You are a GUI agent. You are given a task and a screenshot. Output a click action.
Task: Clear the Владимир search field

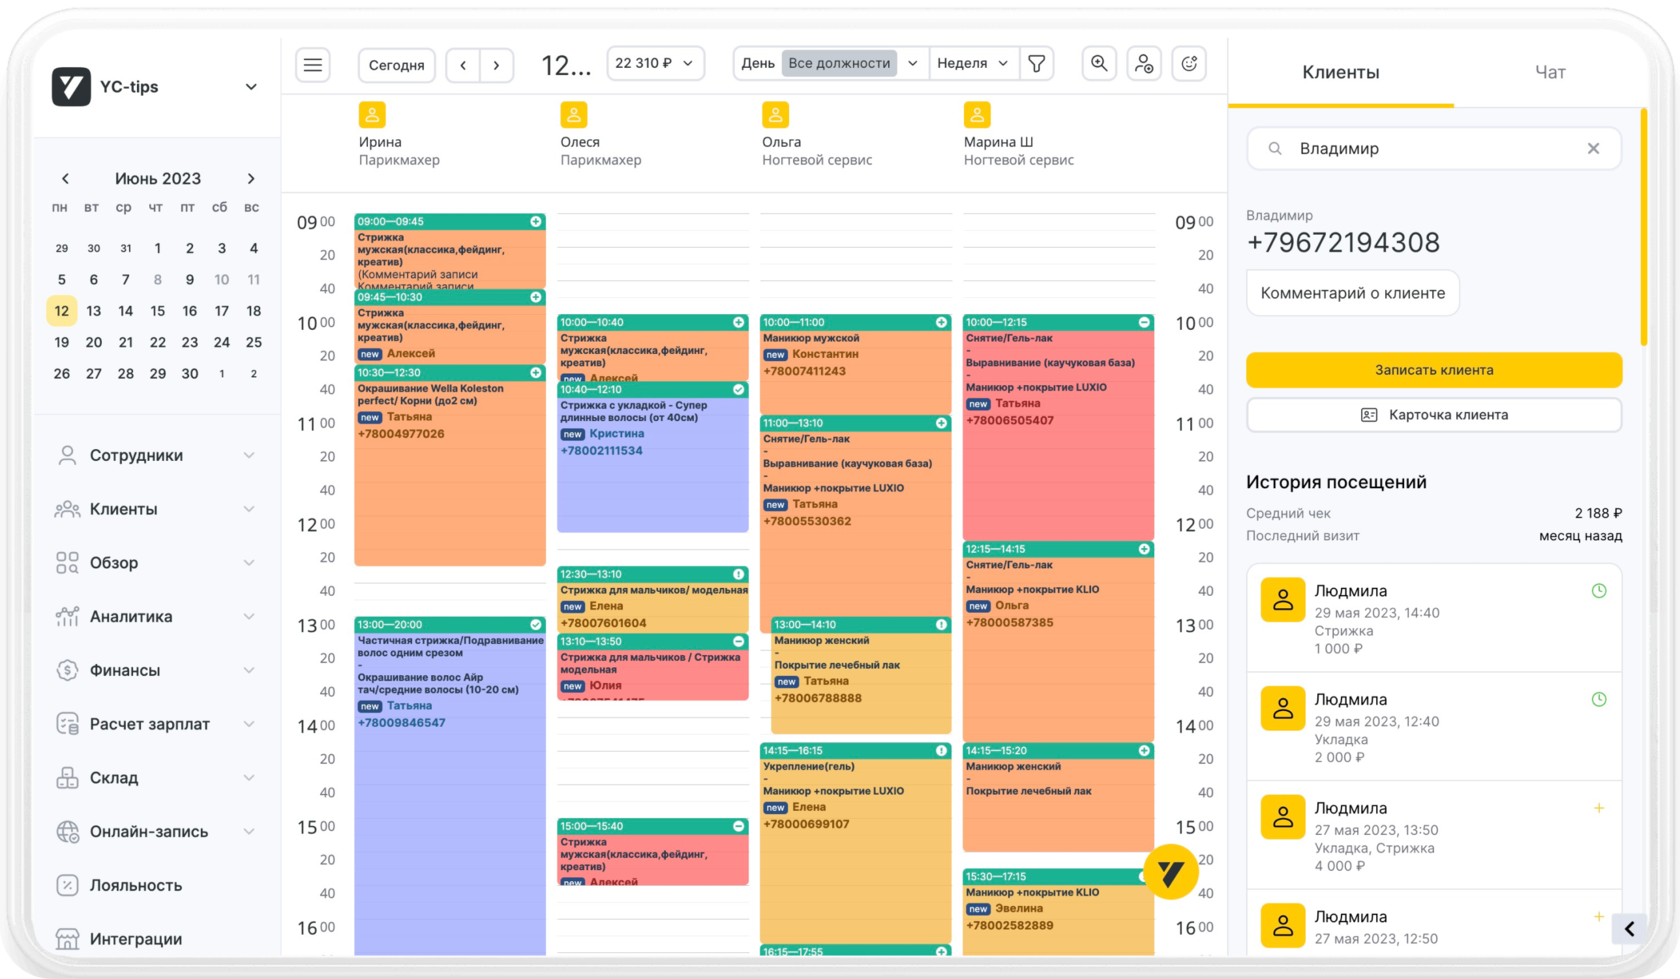tap(1593, 149)
